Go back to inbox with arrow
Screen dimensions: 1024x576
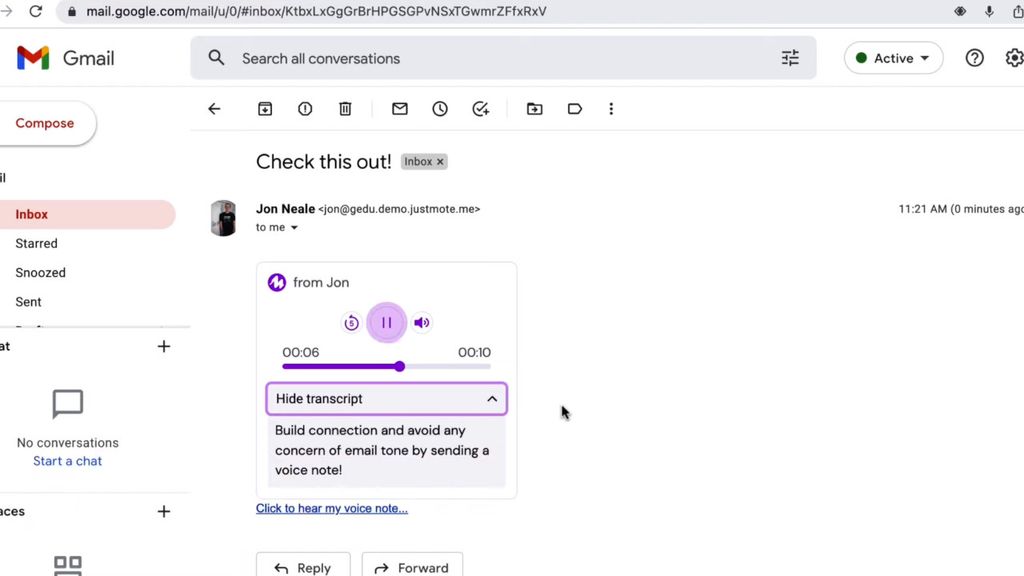click(x=214, y=109)
